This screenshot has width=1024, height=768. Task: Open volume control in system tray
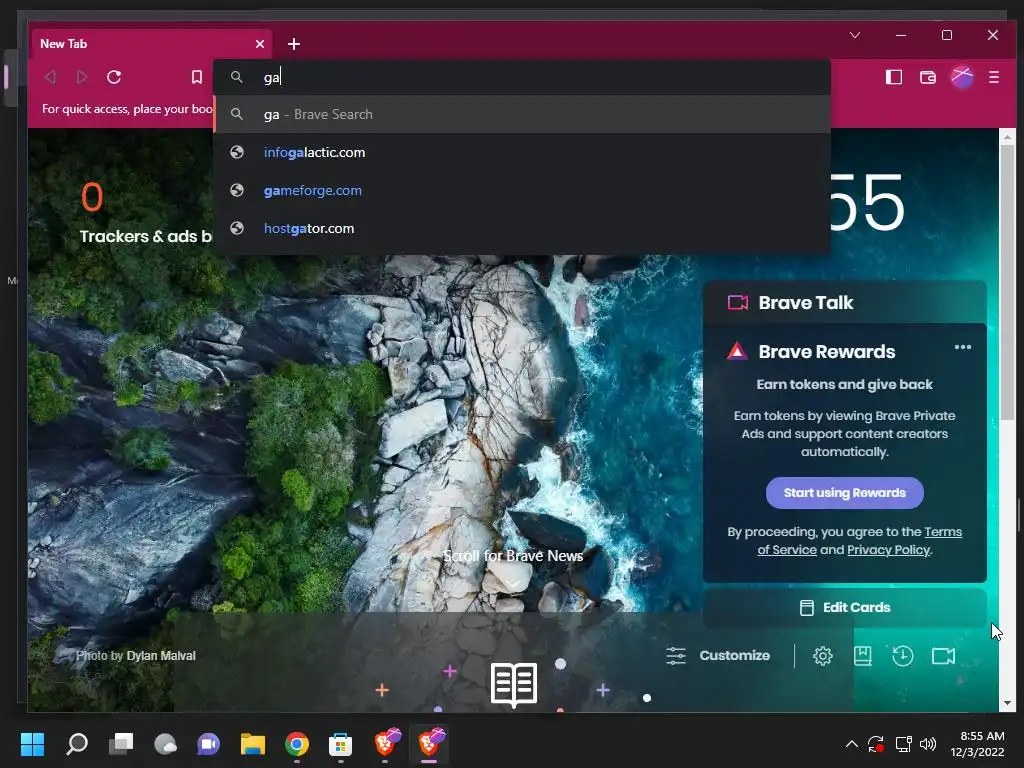click(927, 744)
